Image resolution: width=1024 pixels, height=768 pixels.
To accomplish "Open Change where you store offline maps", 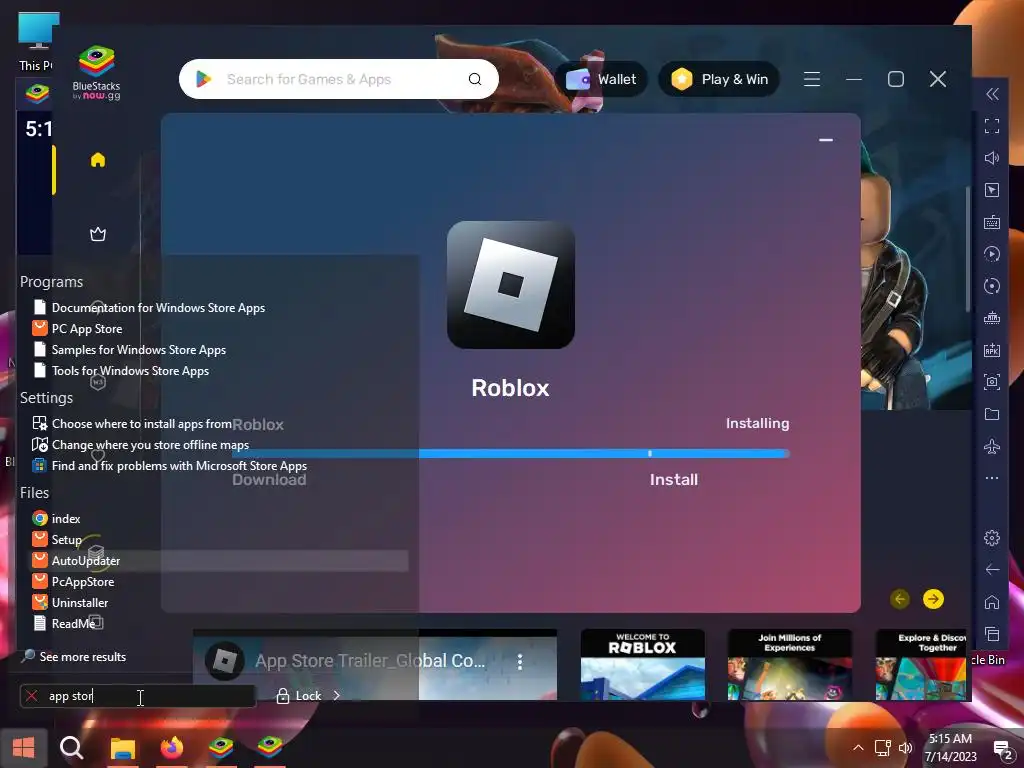I will [150, 445].
